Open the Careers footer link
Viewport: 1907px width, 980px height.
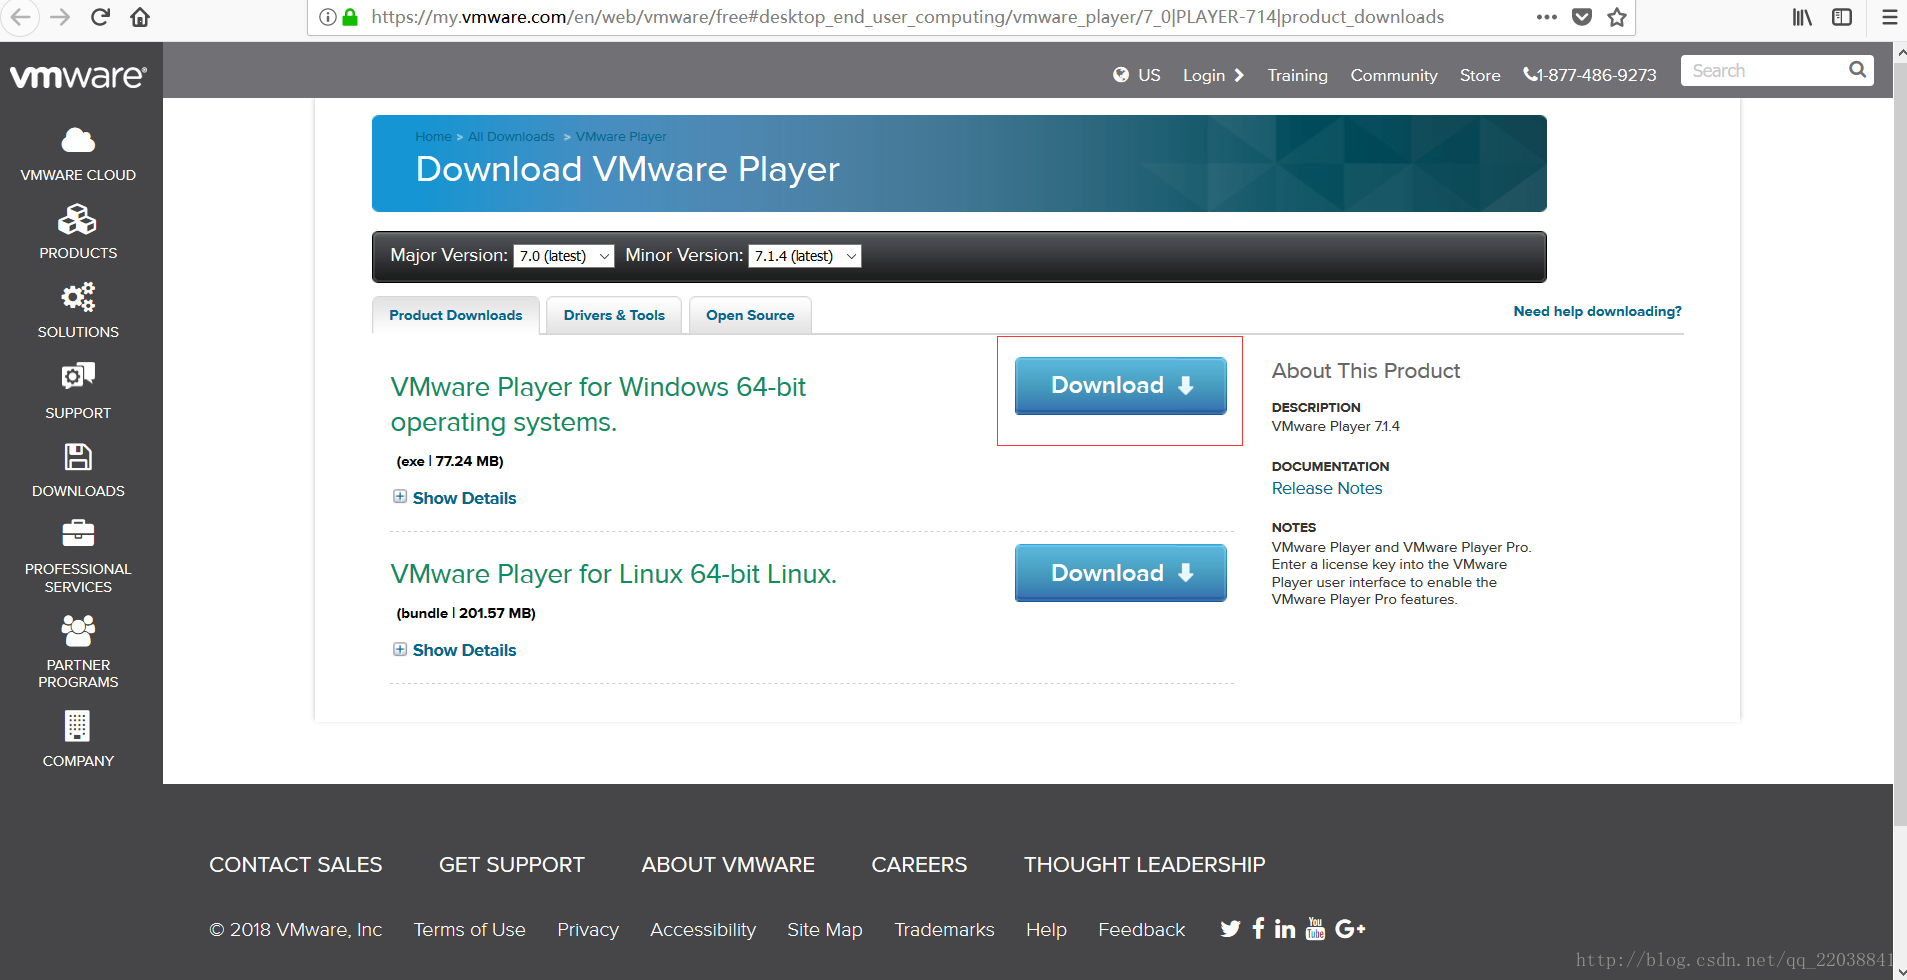point(919,865)
